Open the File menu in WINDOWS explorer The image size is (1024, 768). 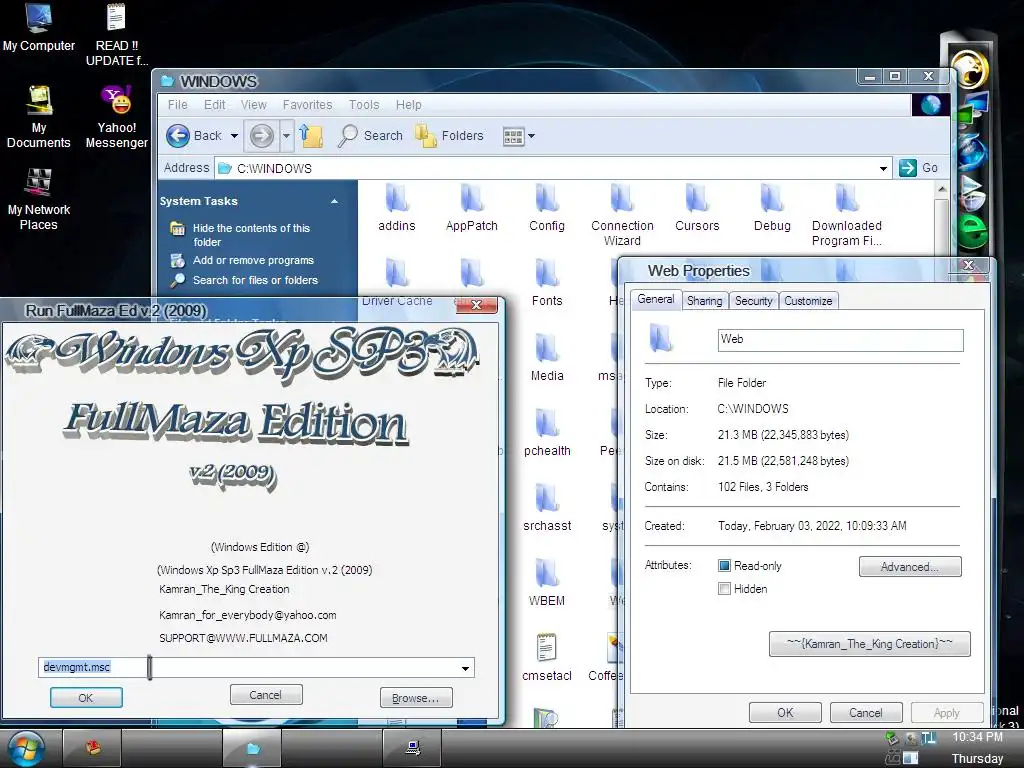pyautogui.click(x=177, y=104)
